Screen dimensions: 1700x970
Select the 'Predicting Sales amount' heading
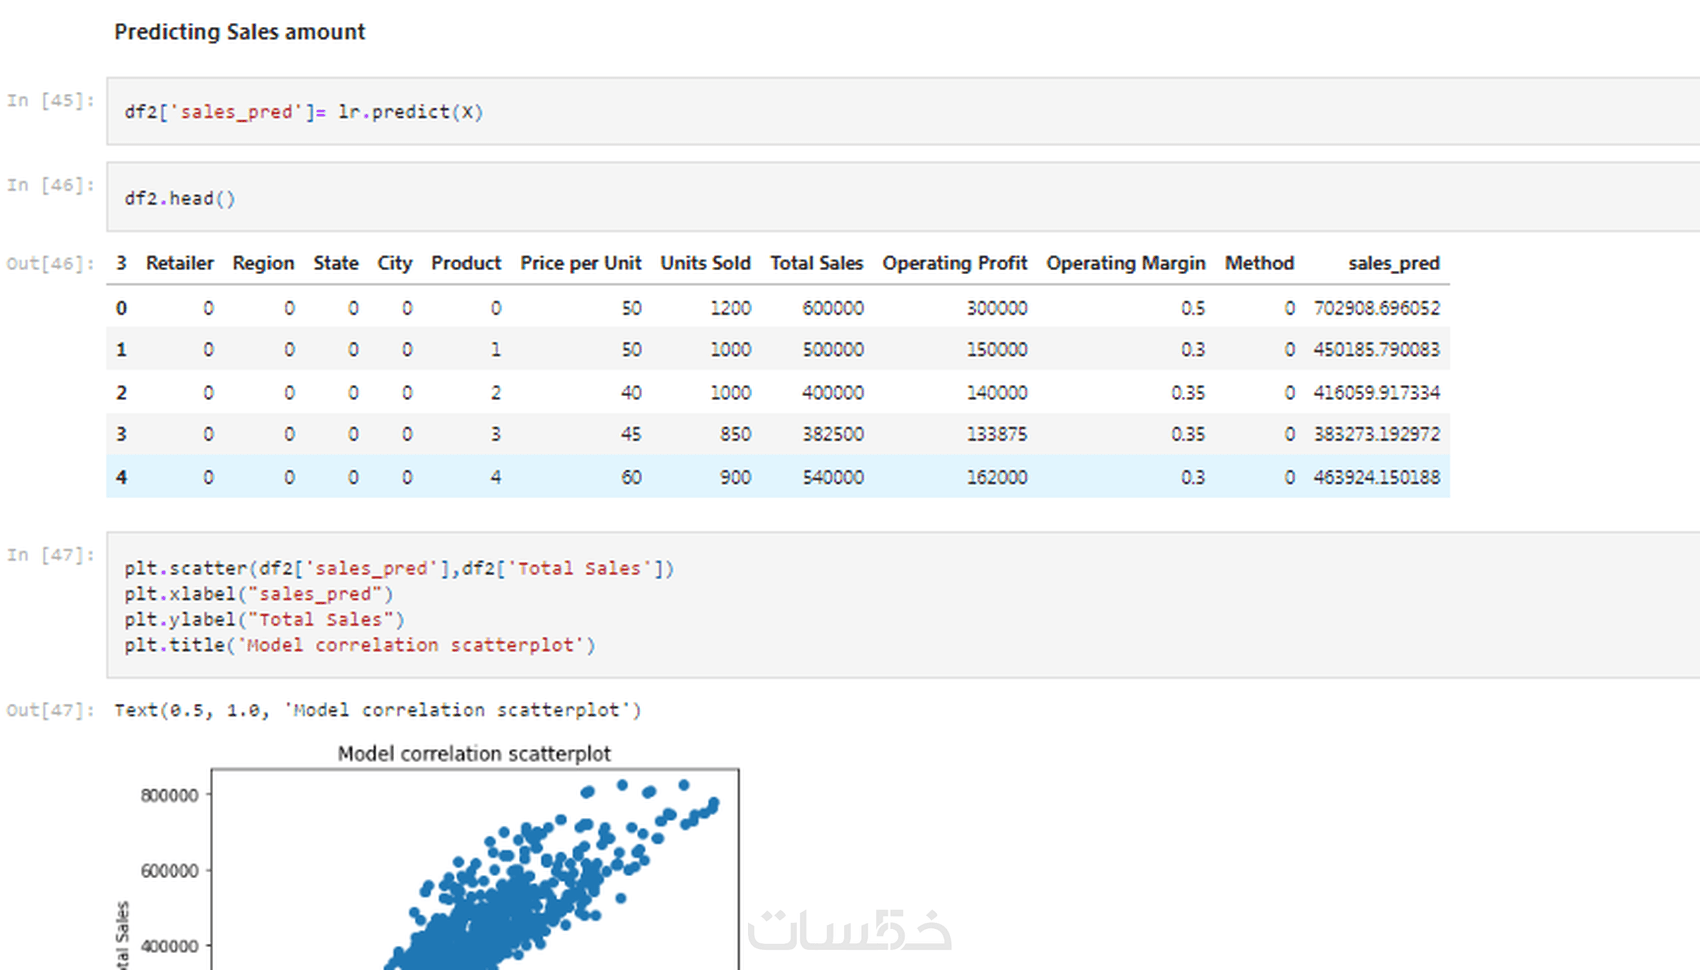click(240, 32)
